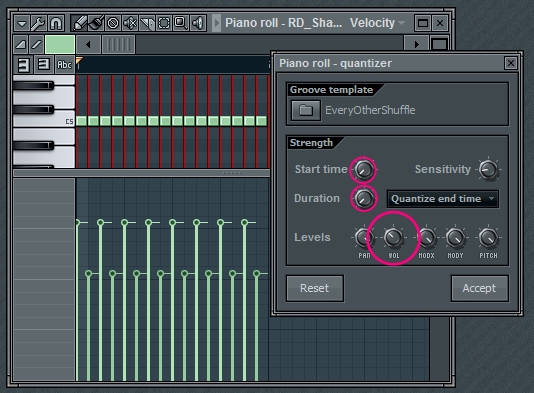Toggle the slide triangle note option
The image size is (534, 393).
[21, 44]
